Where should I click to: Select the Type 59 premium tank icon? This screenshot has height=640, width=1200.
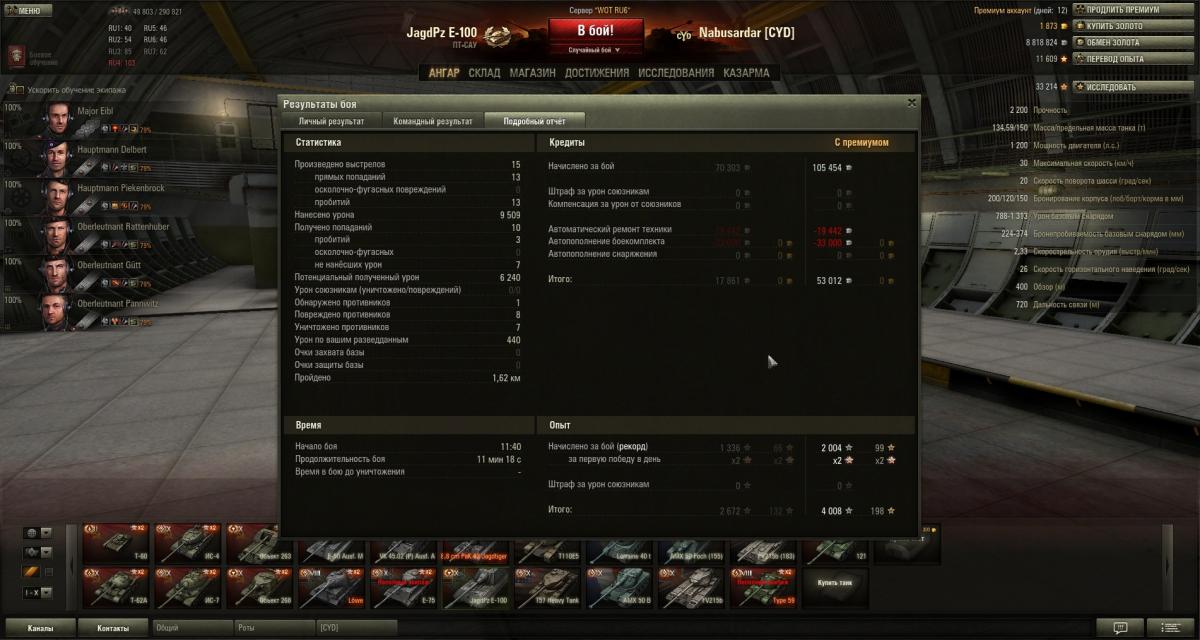tap(764, 589)
